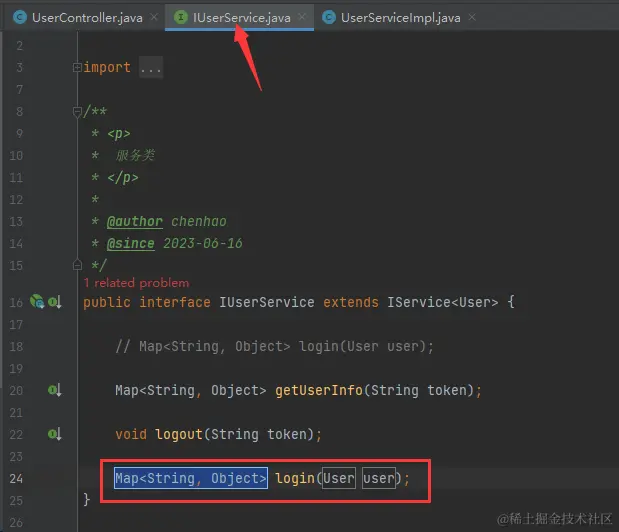The height and width of the screenshot is (532, 619).
Task: Click the class icon on UserServiceImpl.java tab
Action: [329, 17]
